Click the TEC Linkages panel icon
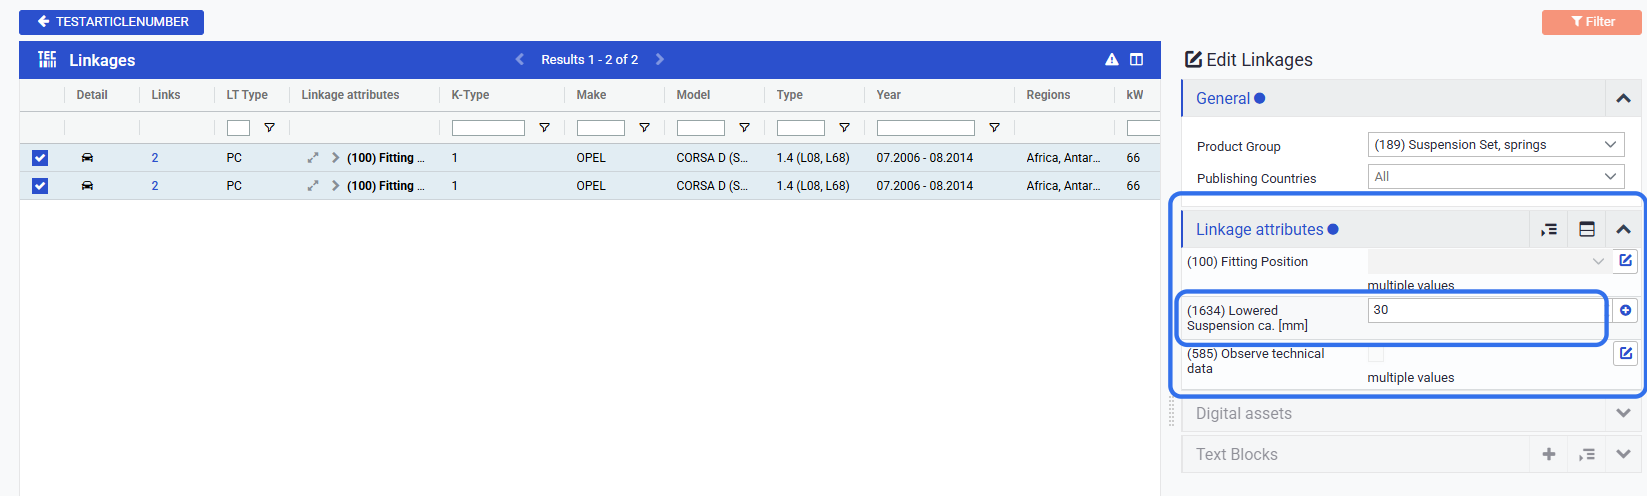The width and height of the screenshot is (1647, 496). point(47,60)
